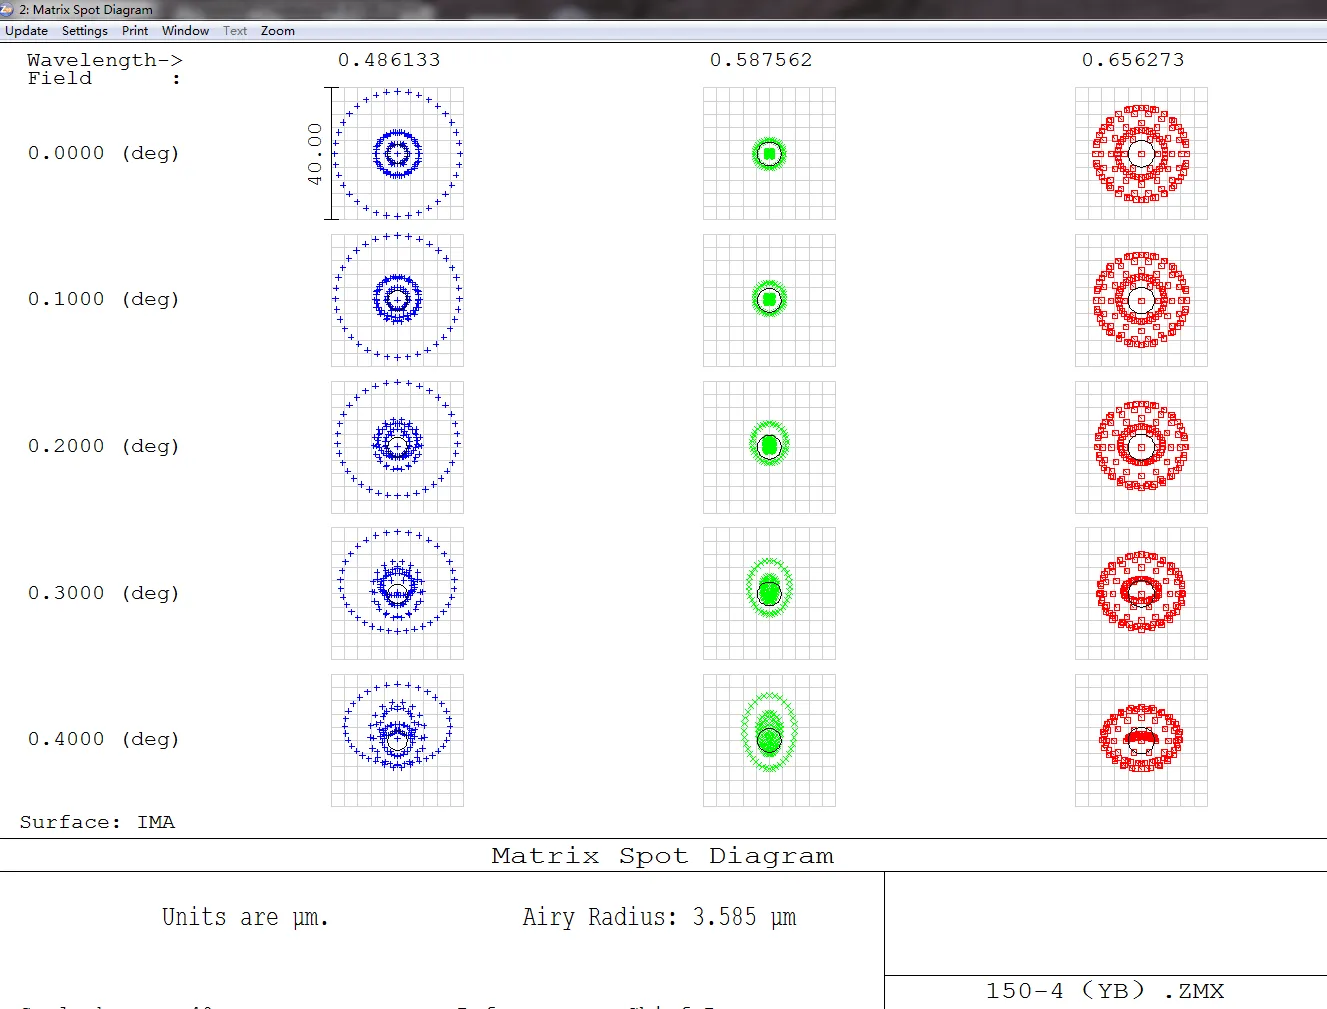Click wavelength value 0.486133
Viewport: 1327px width, 1009px height.
[389, 60]
